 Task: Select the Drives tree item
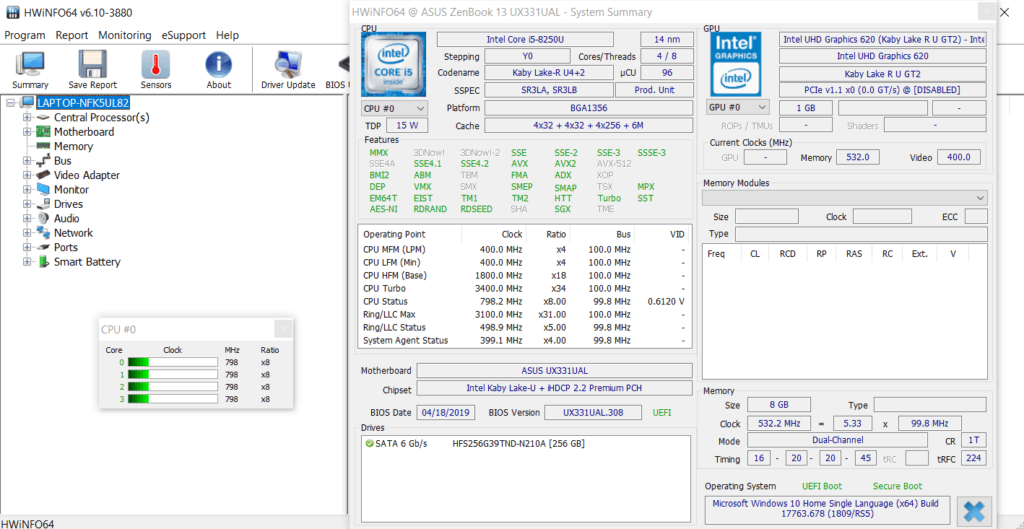click(68, 204)
